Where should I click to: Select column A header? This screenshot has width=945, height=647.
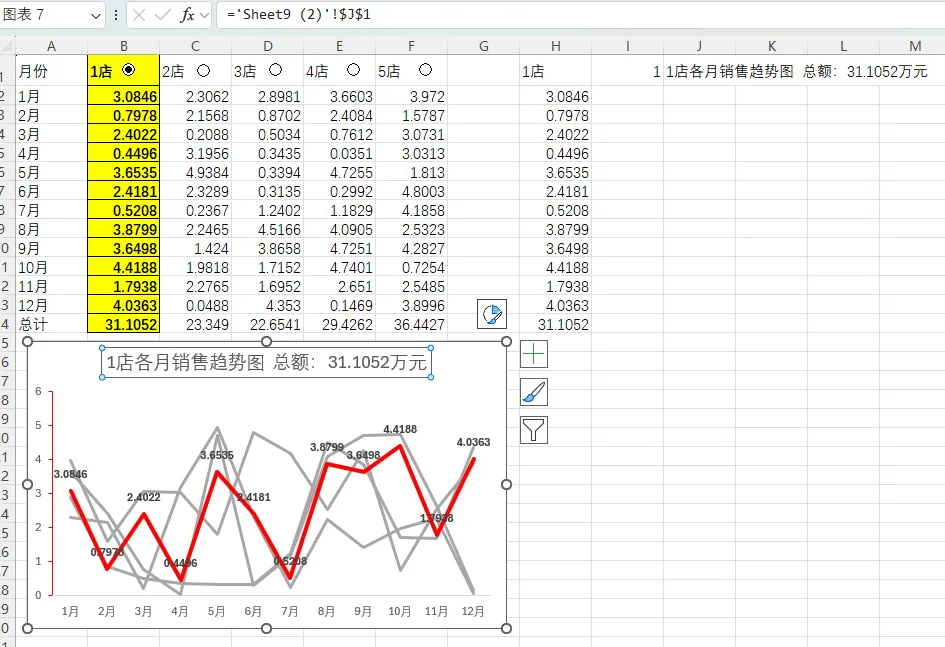51,46
